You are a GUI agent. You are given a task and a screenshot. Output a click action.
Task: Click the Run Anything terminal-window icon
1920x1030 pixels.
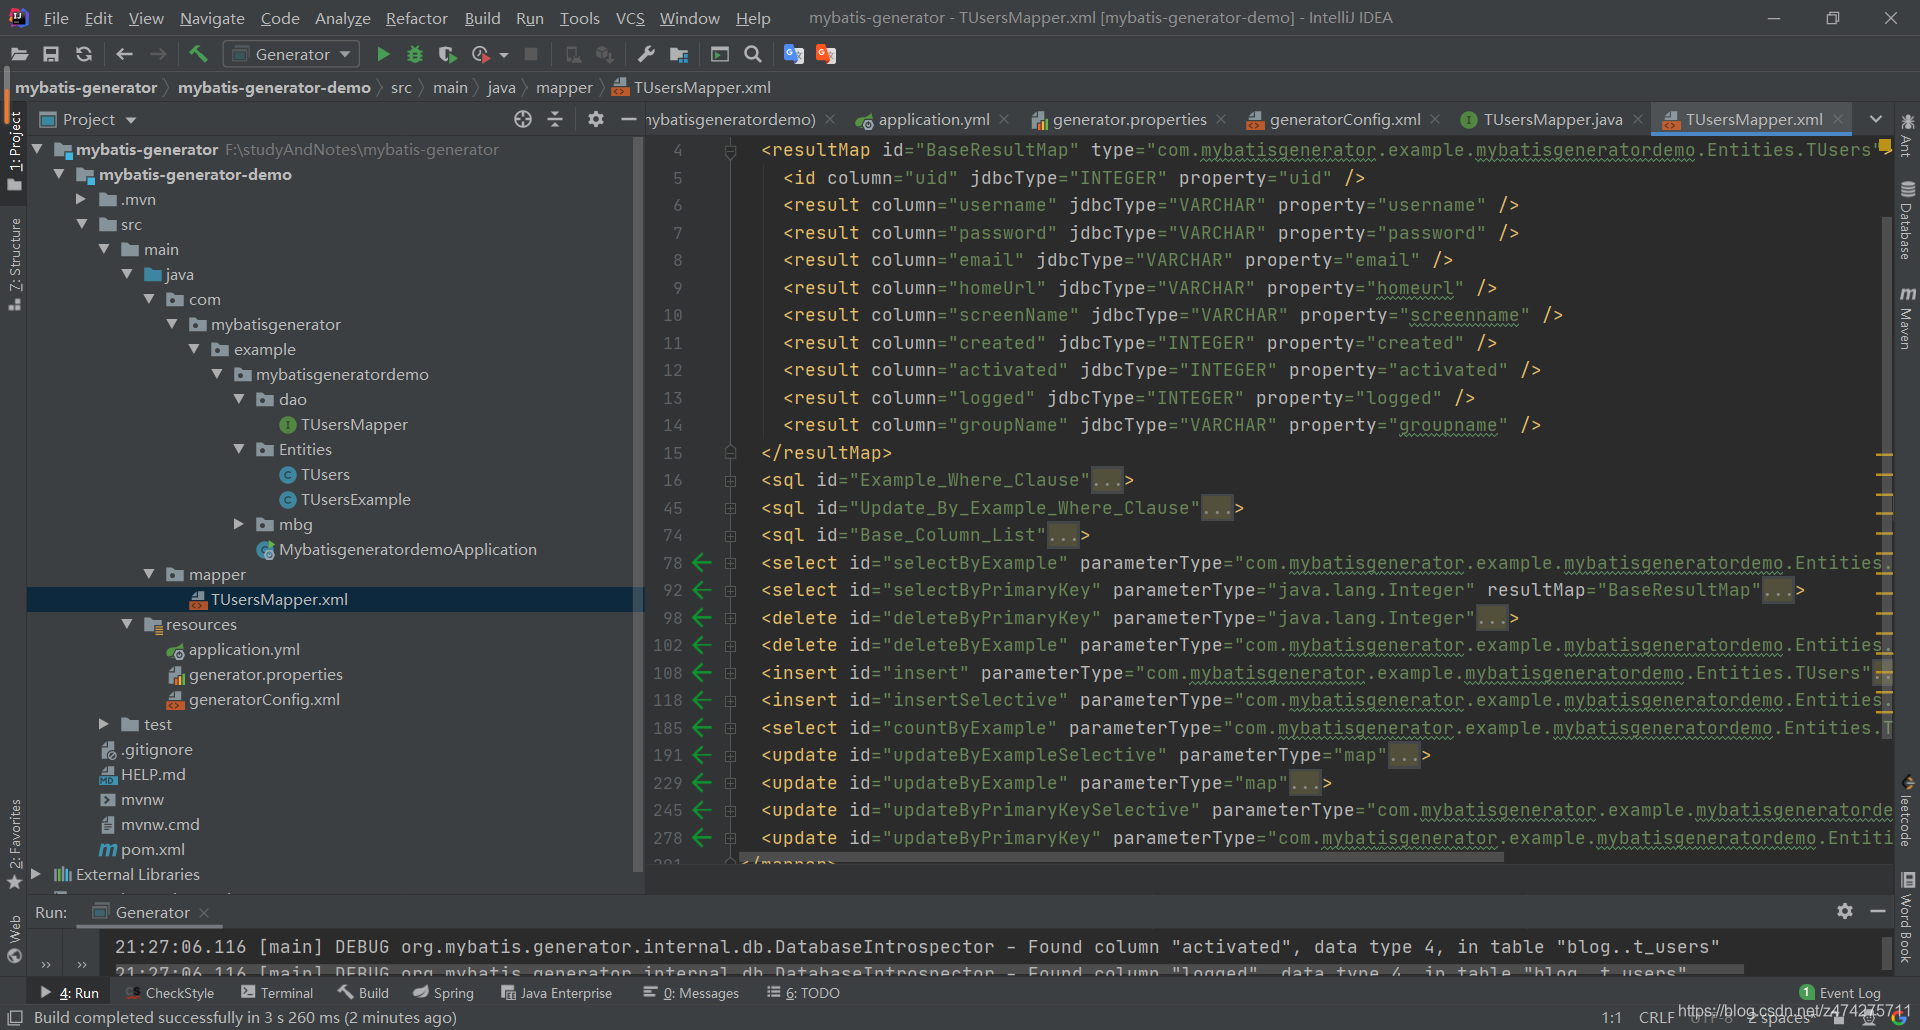pyautogui.click(x=720, y=54)
